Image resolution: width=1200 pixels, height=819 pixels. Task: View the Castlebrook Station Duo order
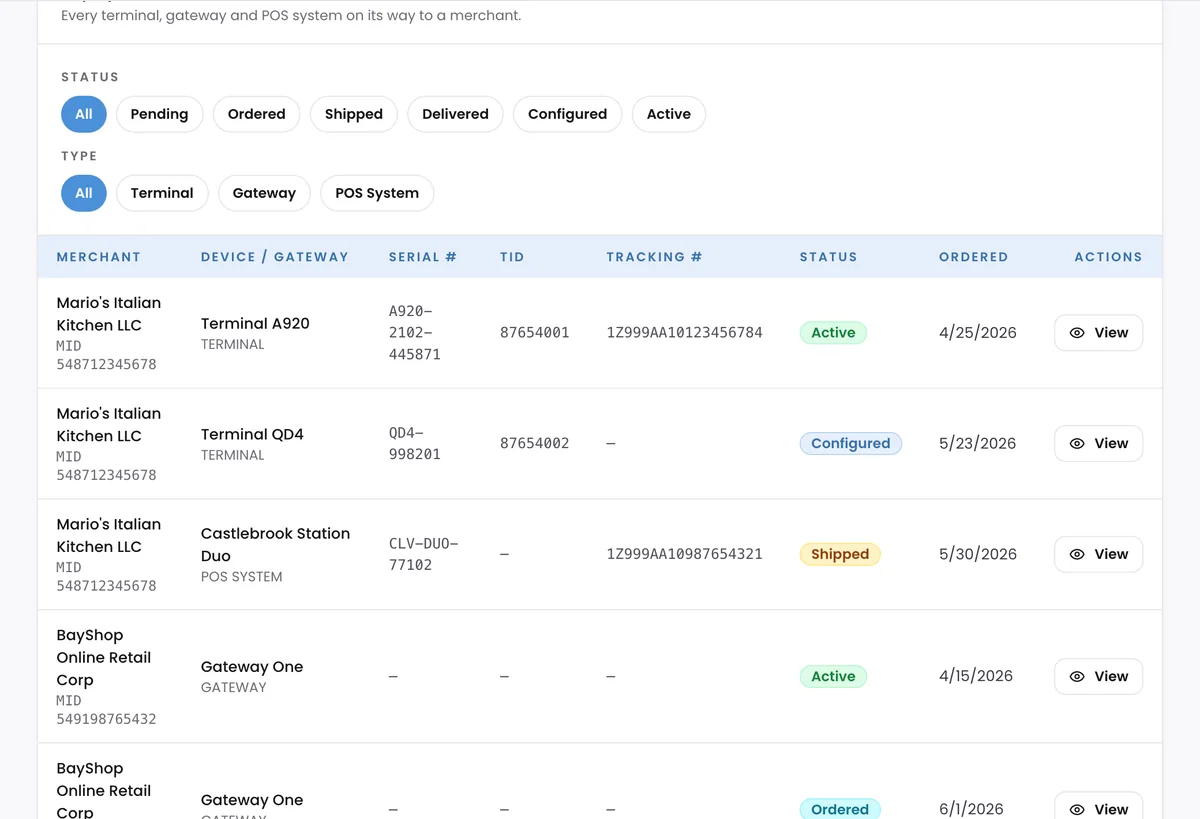[1098, 554]
